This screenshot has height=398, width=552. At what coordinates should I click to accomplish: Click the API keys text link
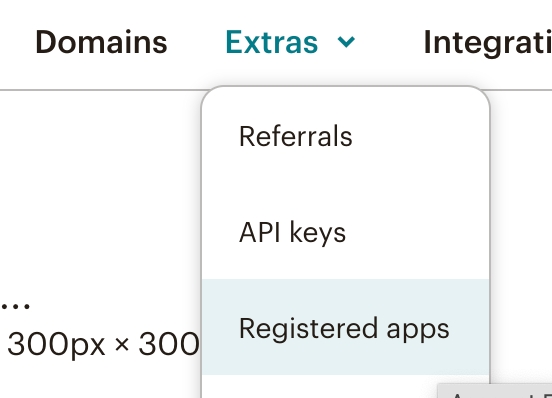point(293,232)
